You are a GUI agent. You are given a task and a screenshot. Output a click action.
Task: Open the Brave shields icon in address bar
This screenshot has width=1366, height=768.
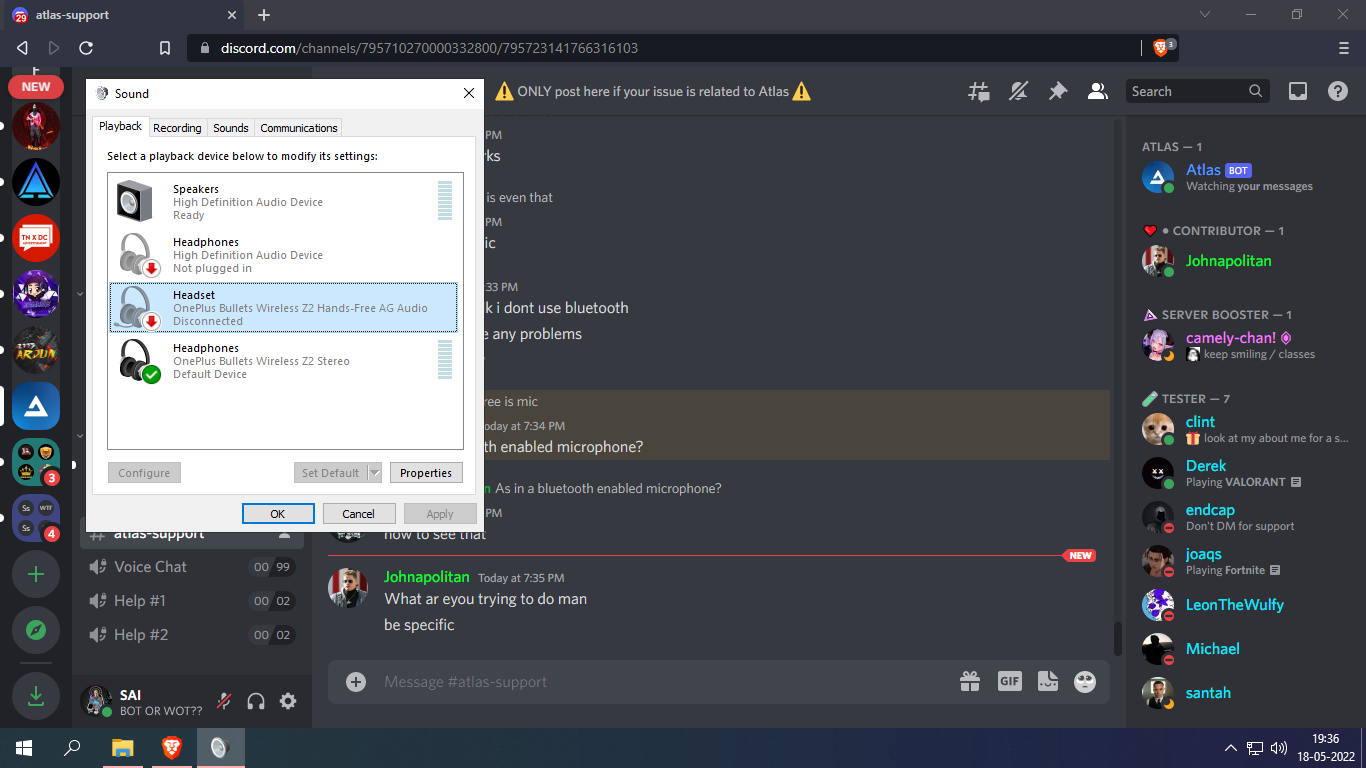1163,48
